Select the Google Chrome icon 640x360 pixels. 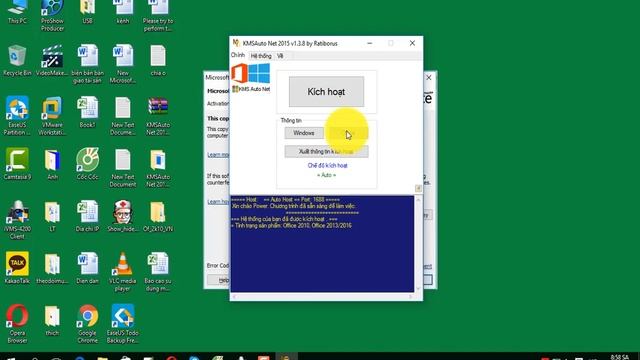(87, 324)
